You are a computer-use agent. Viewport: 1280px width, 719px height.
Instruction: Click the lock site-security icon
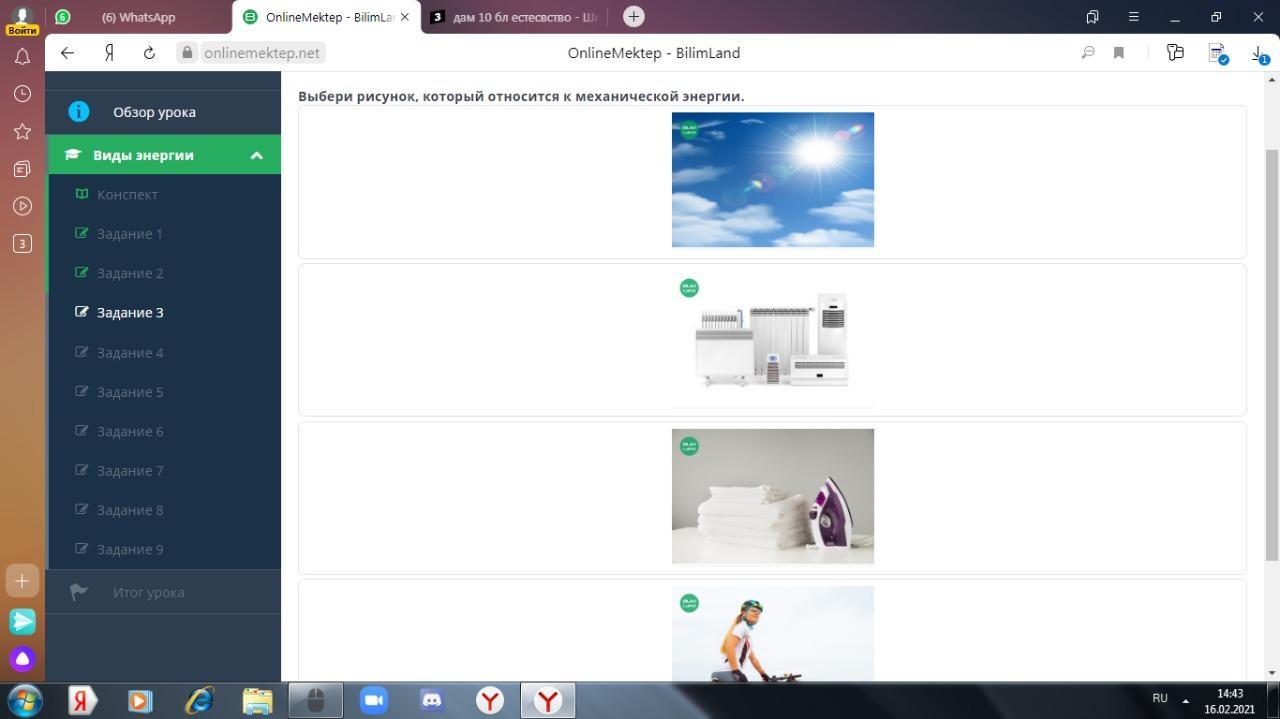[x=186, y=53]
